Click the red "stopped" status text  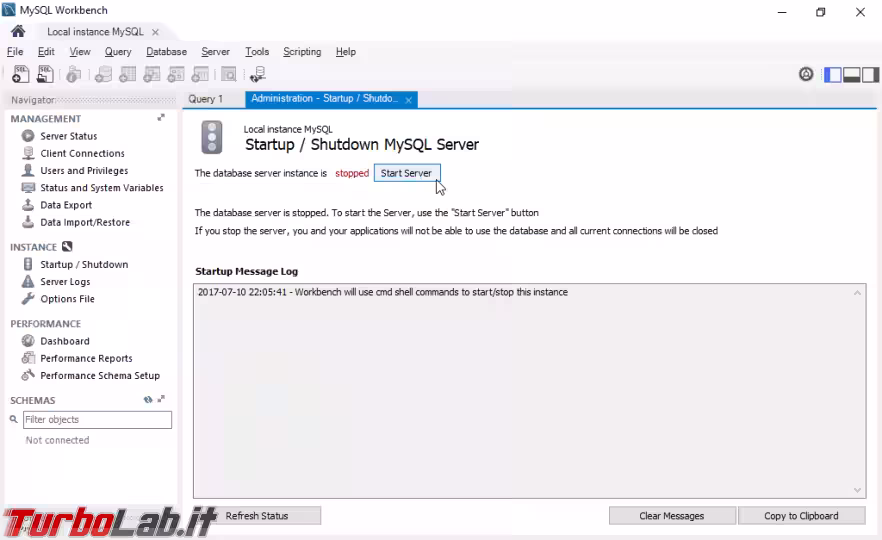(x=352, y=173)
